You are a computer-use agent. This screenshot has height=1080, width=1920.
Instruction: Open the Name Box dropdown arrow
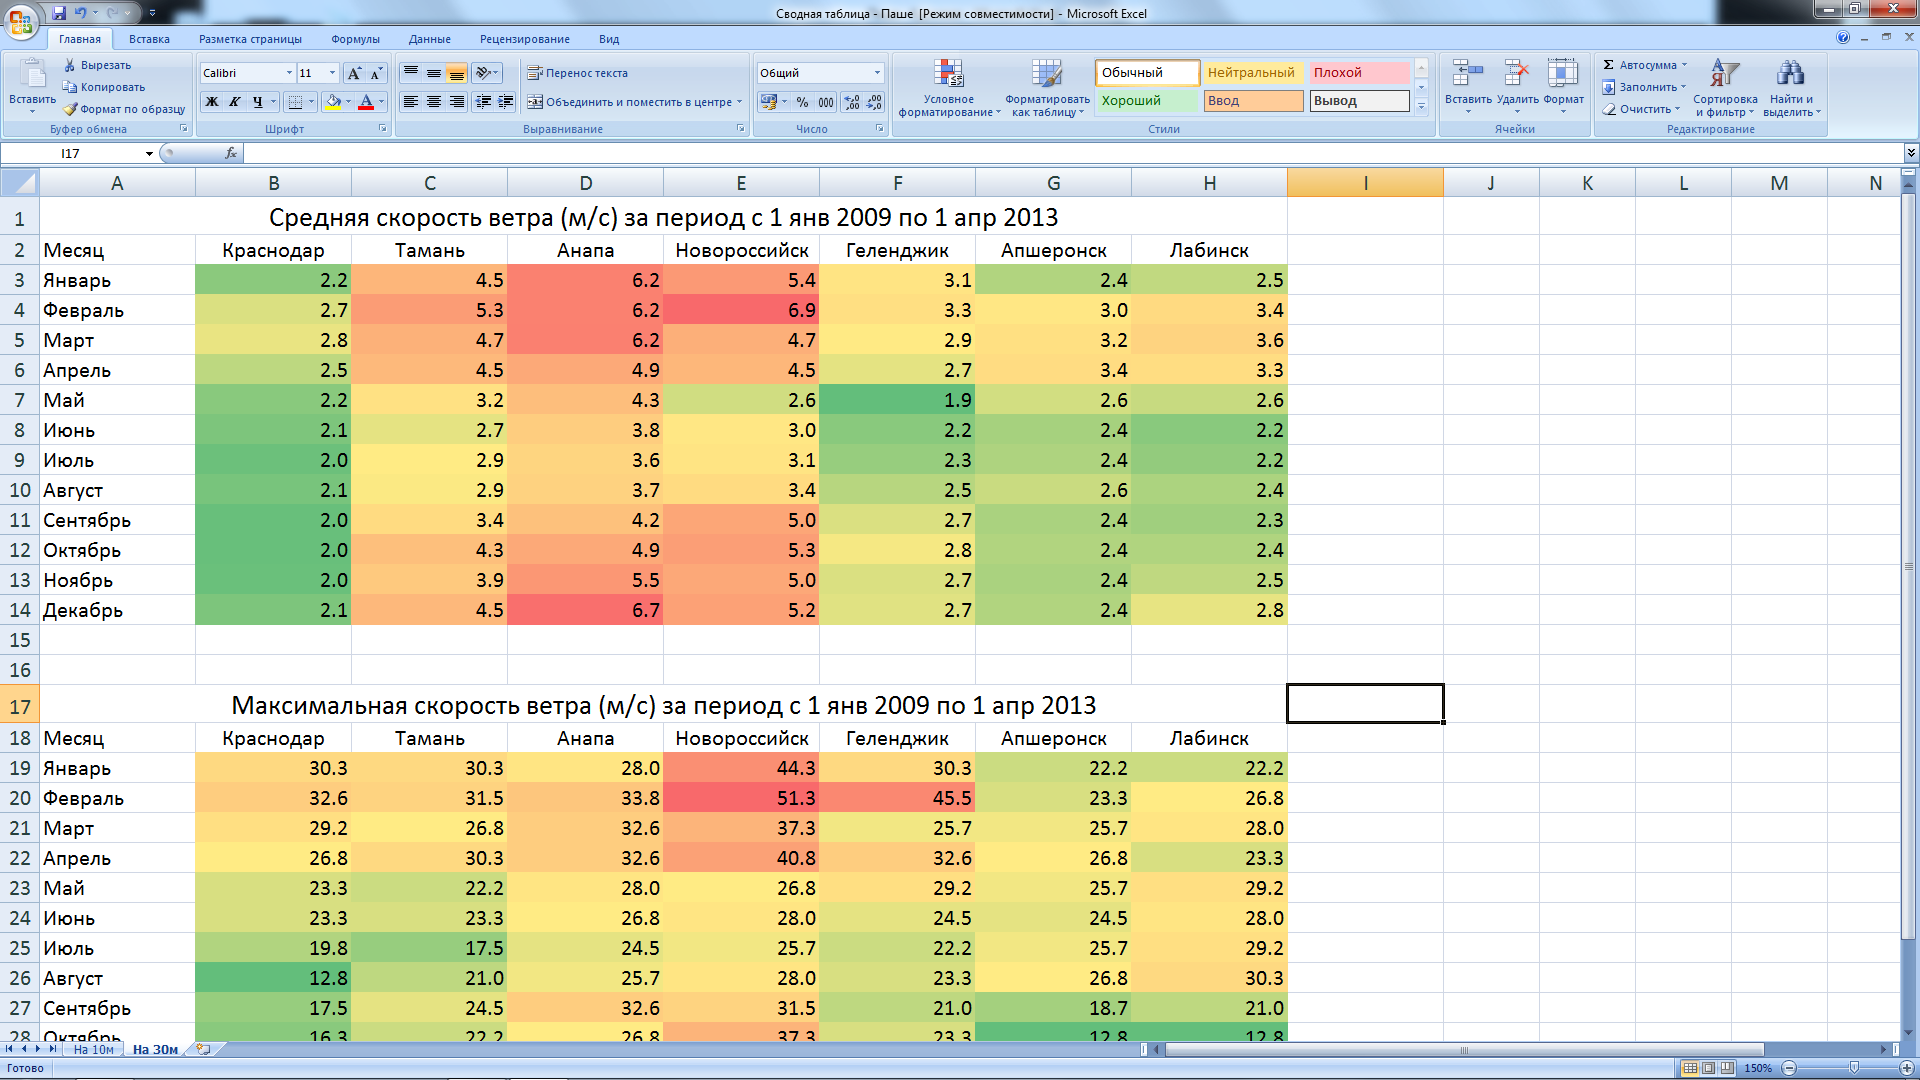(x=149, y=154)
